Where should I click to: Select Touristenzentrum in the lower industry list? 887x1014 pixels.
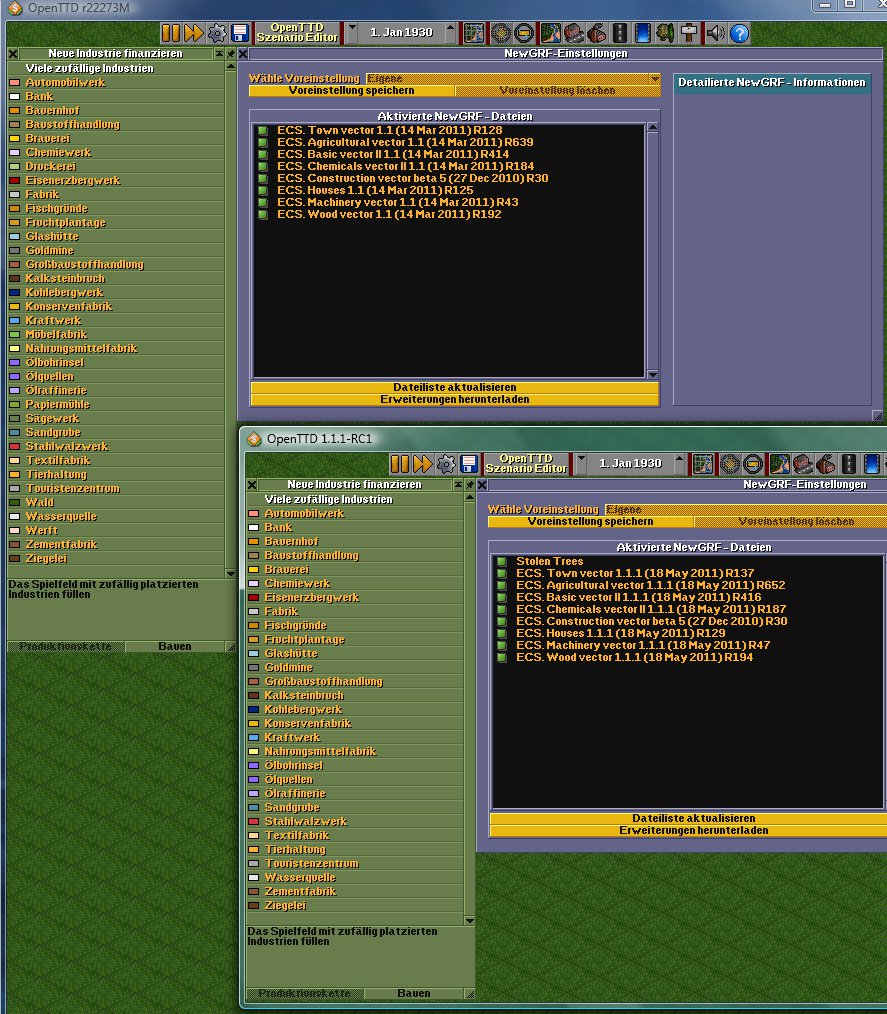click(x=311, y=863)
